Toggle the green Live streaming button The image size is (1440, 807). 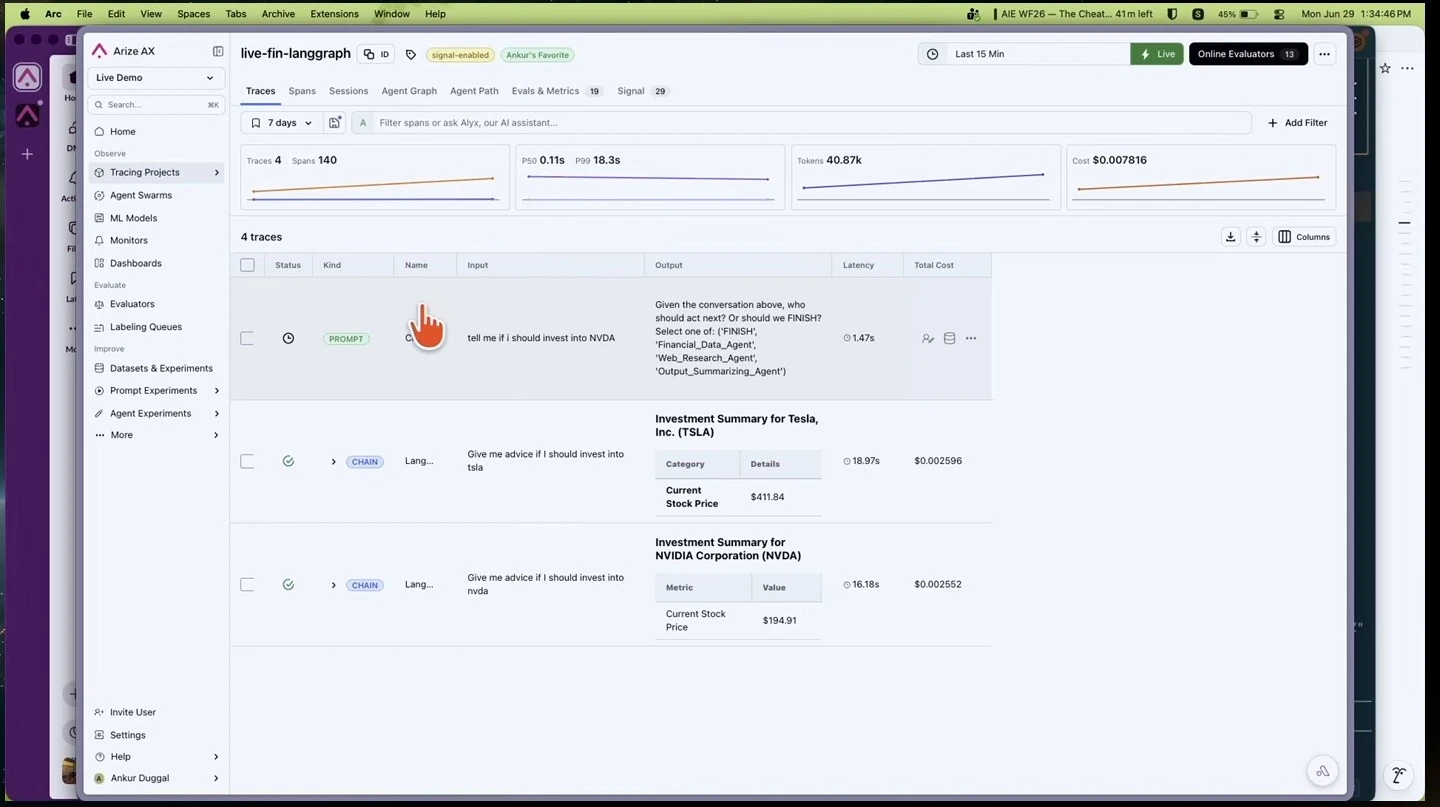pos(1157,54)
